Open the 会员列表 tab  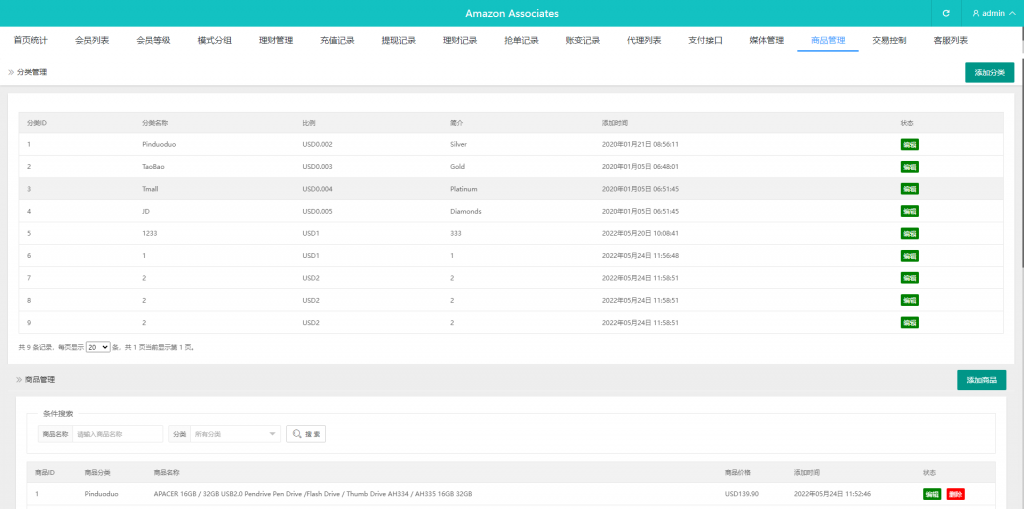92,41
